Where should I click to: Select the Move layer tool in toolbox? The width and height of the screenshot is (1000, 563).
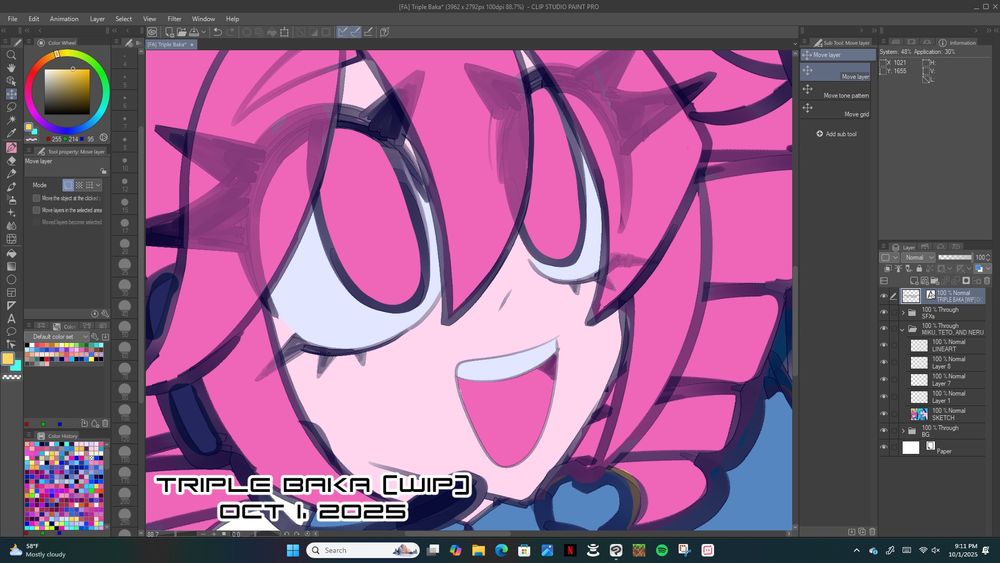(11, 94)
